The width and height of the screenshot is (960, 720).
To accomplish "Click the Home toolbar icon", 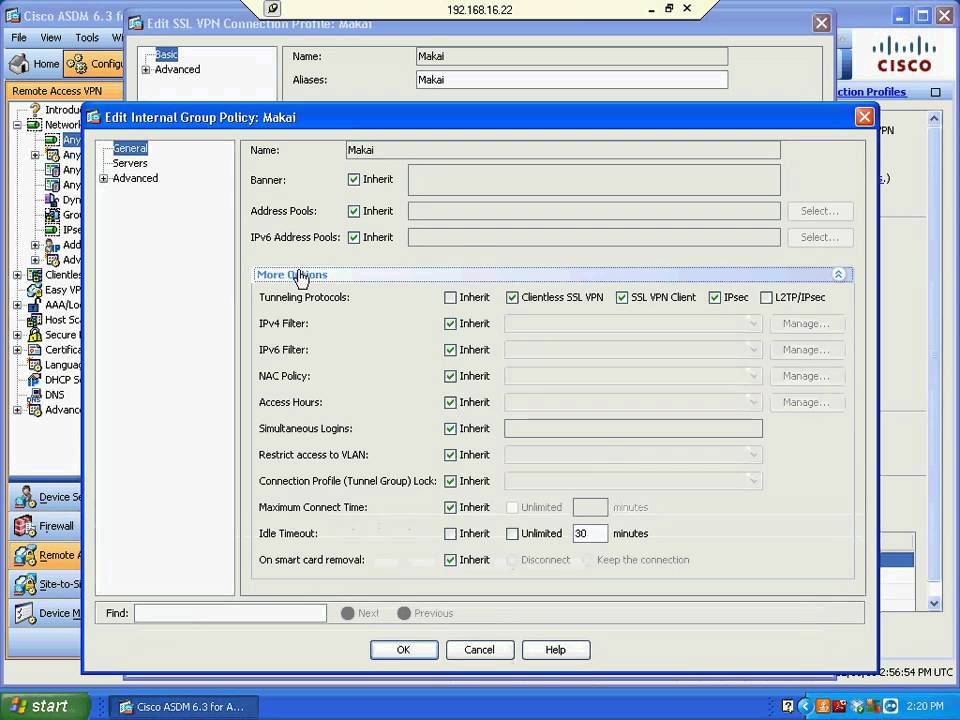I will pyautogui.click(x=19, y=64).
